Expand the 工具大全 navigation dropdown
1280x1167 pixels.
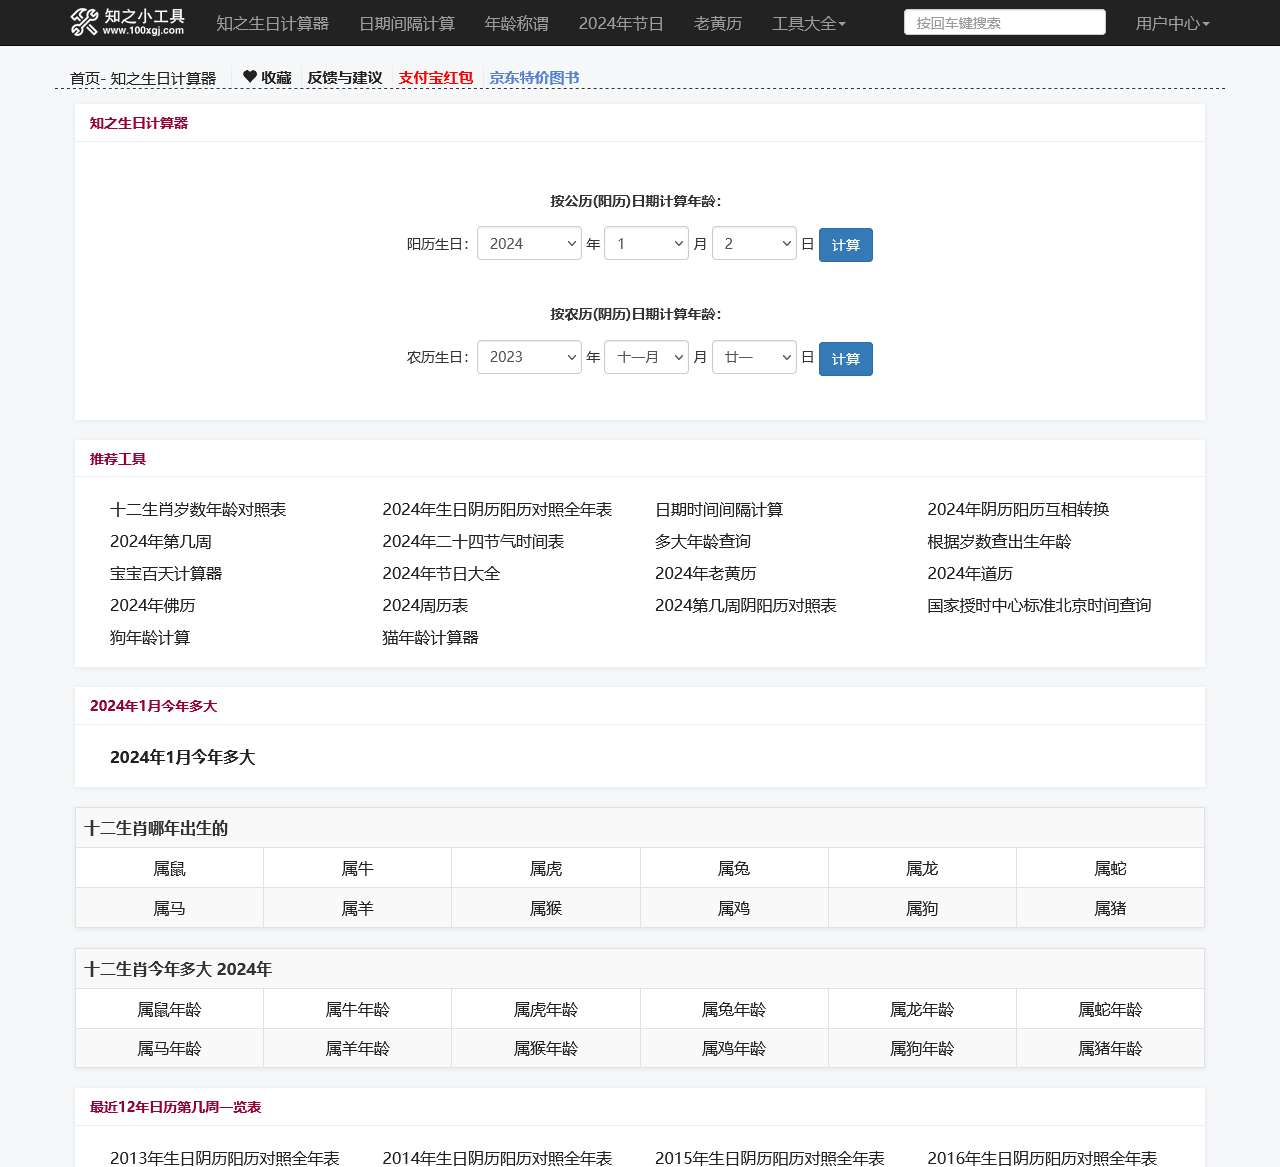pyautogui.click(x=809, y=23)
